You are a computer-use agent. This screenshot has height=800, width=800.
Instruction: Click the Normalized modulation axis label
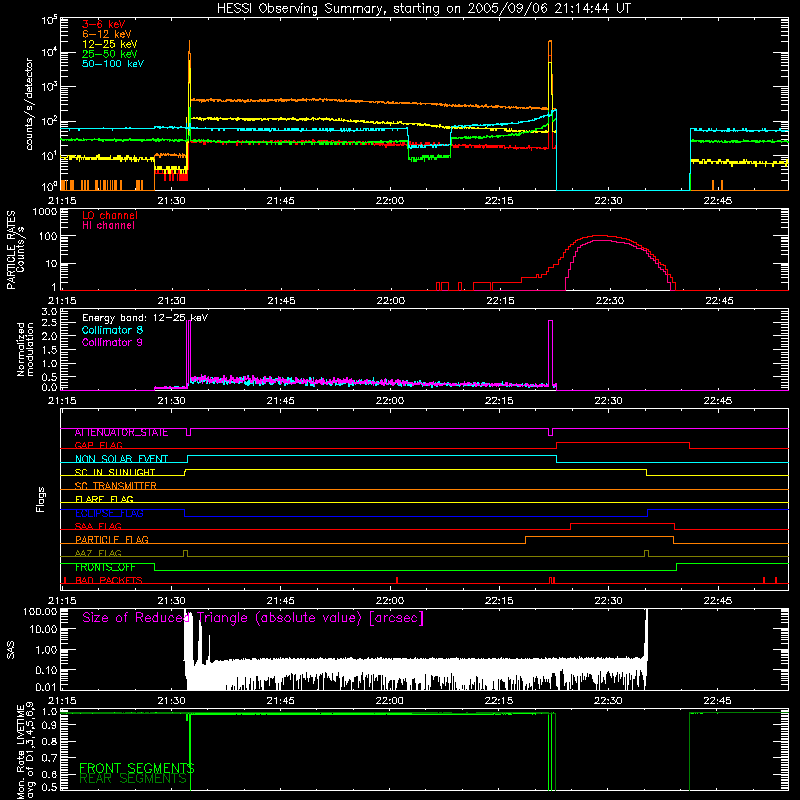(26, 349)
